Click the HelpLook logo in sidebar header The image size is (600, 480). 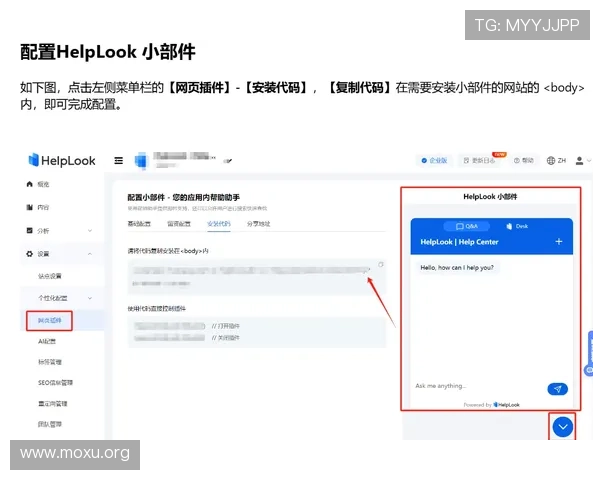(62, 160)
